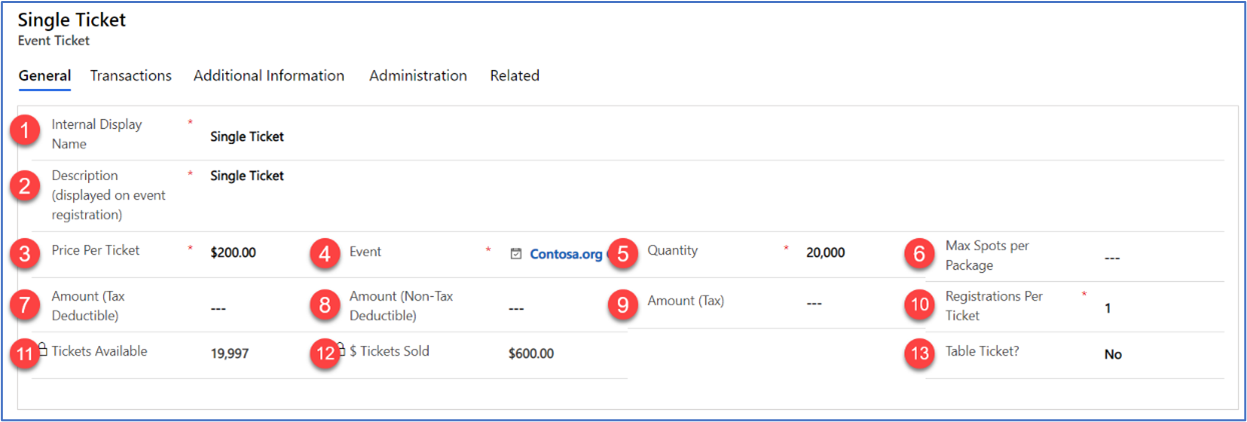Screen dimensions: 1247x422
Task: Click the red number 9 badge
Action: click(x=622, y=304)
